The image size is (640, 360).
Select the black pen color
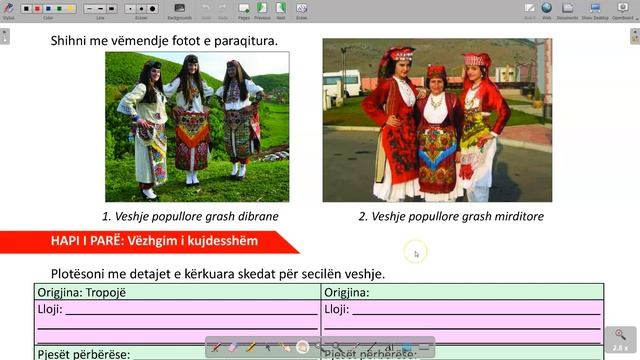(x=27, y=8)
